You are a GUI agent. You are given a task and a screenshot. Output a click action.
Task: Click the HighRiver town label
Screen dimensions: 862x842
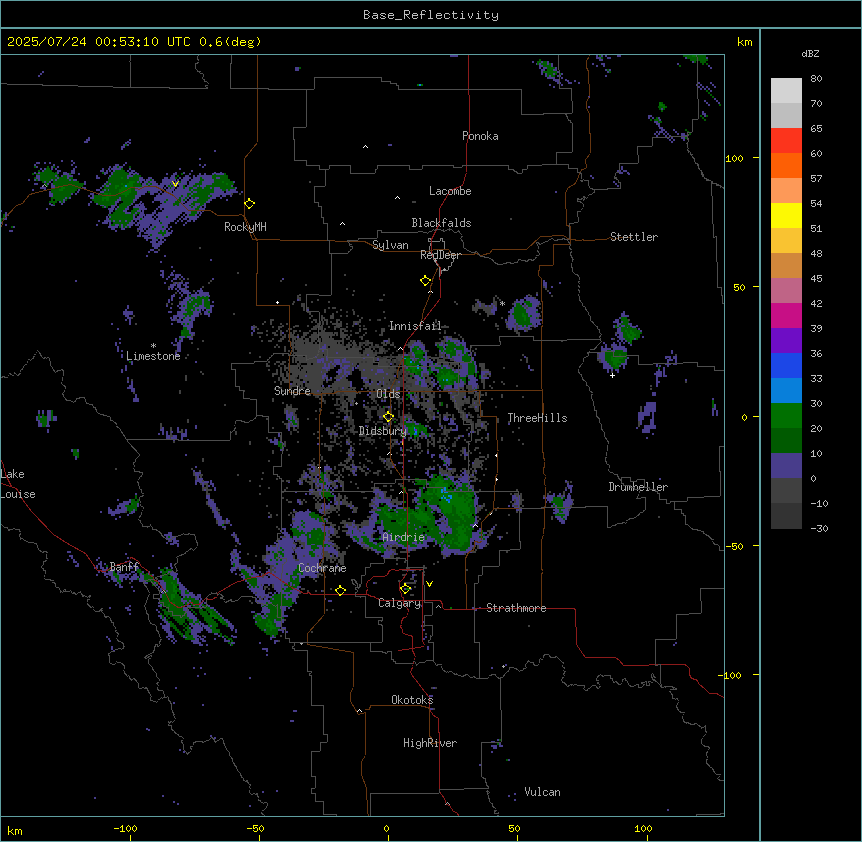[x=430, y=743]
